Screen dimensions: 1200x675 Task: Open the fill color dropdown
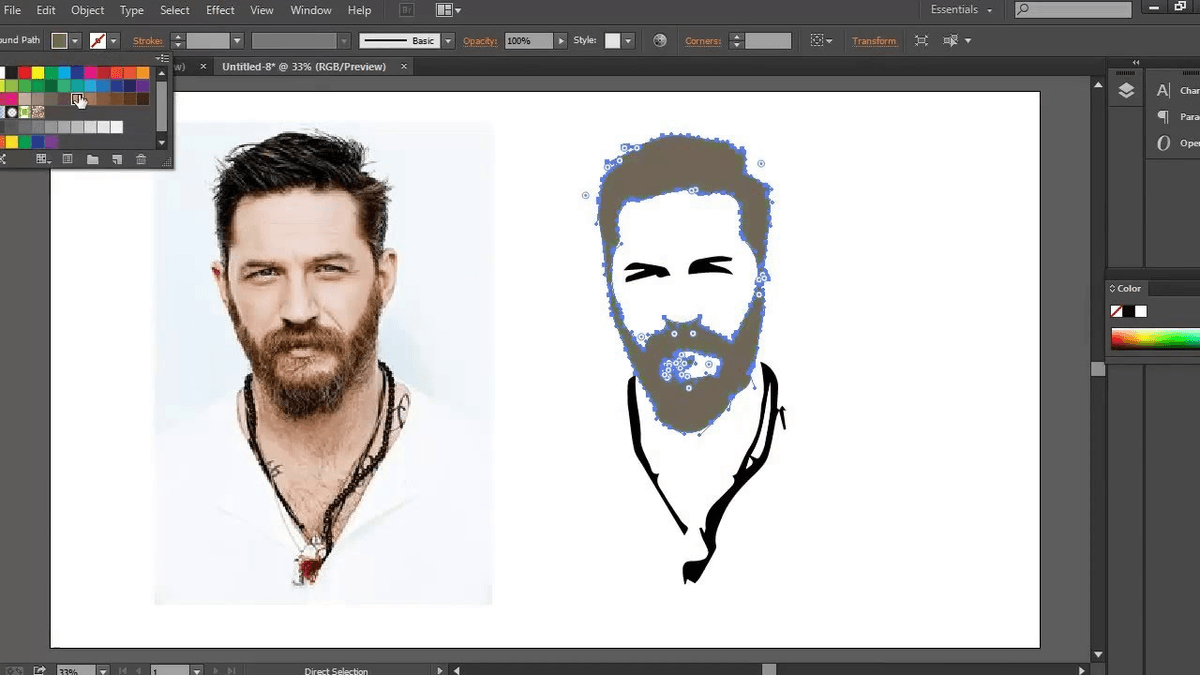click(76, 40)
